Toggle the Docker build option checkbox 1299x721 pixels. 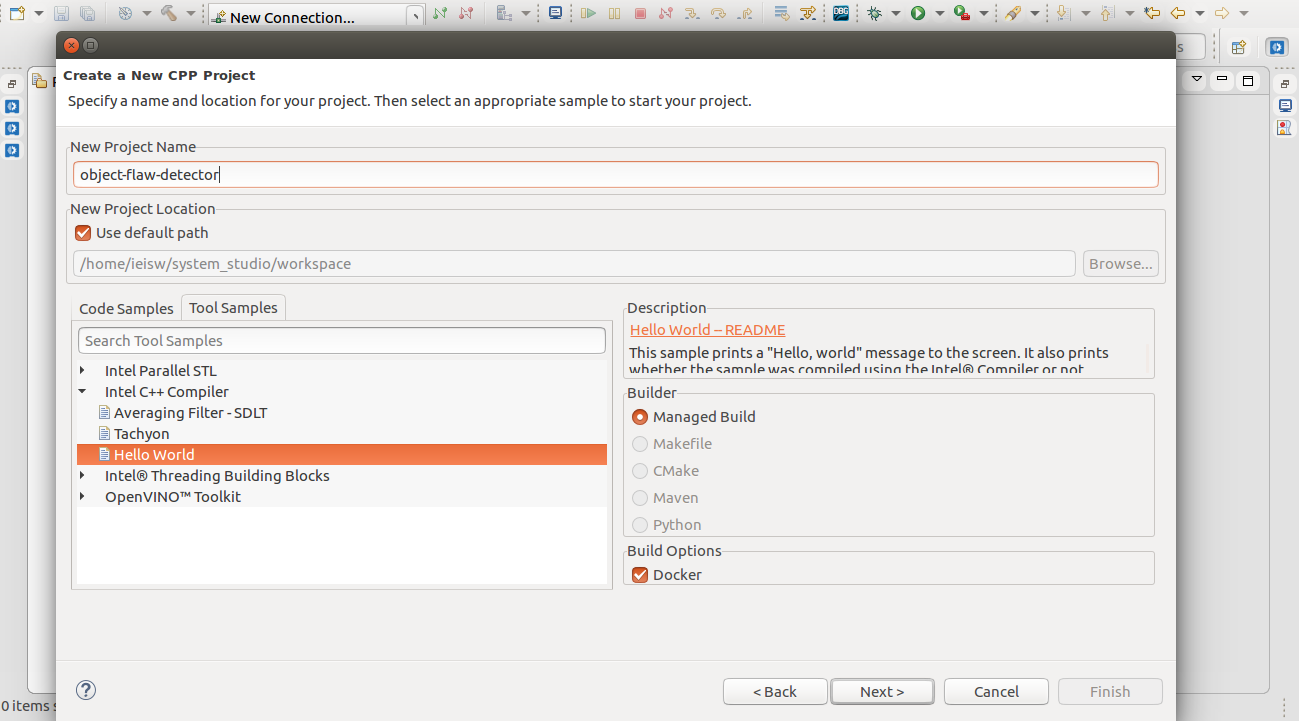pyautogui.click(x=641, y=575)
